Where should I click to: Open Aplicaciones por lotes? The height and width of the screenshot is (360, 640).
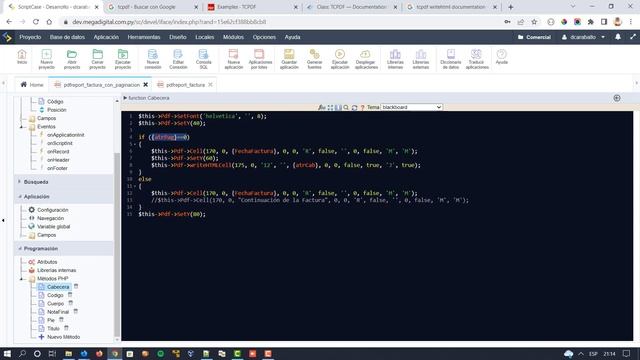point(260,59)
